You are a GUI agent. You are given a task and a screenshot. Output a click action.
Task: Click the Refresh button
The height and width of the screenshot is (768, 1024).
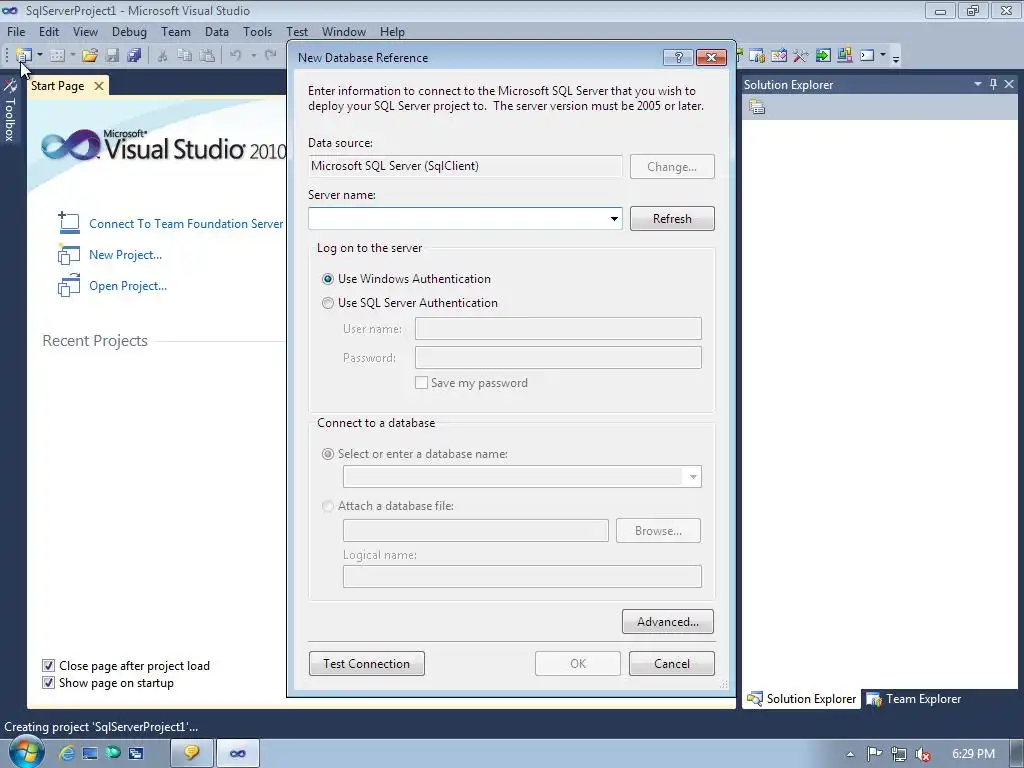672,219
